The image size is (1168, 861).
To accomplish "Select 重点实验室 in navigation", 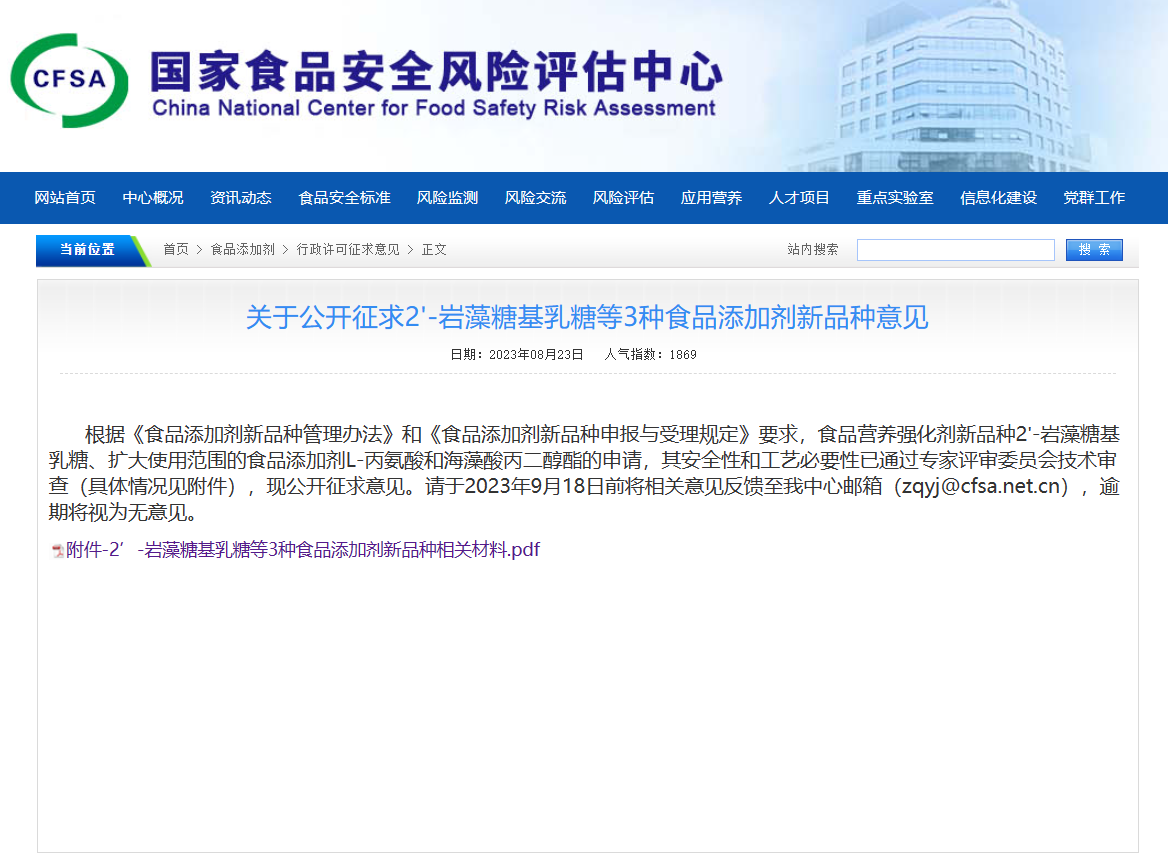I will 895,198.
